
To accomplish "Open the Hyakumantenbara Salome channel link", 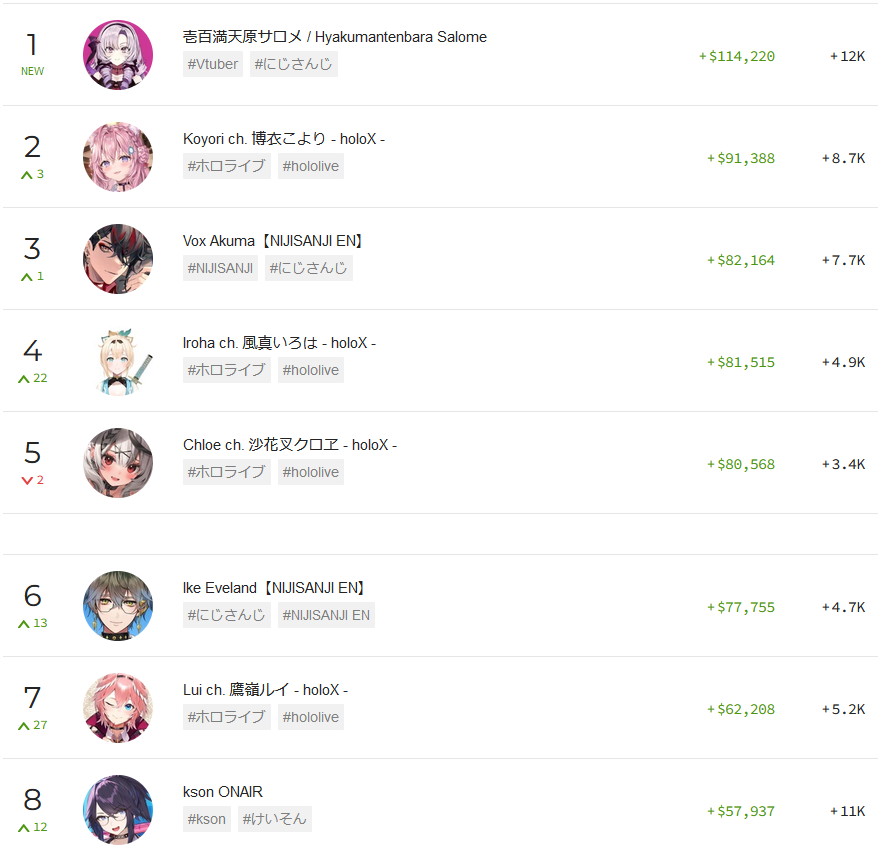I will point(334,37).
